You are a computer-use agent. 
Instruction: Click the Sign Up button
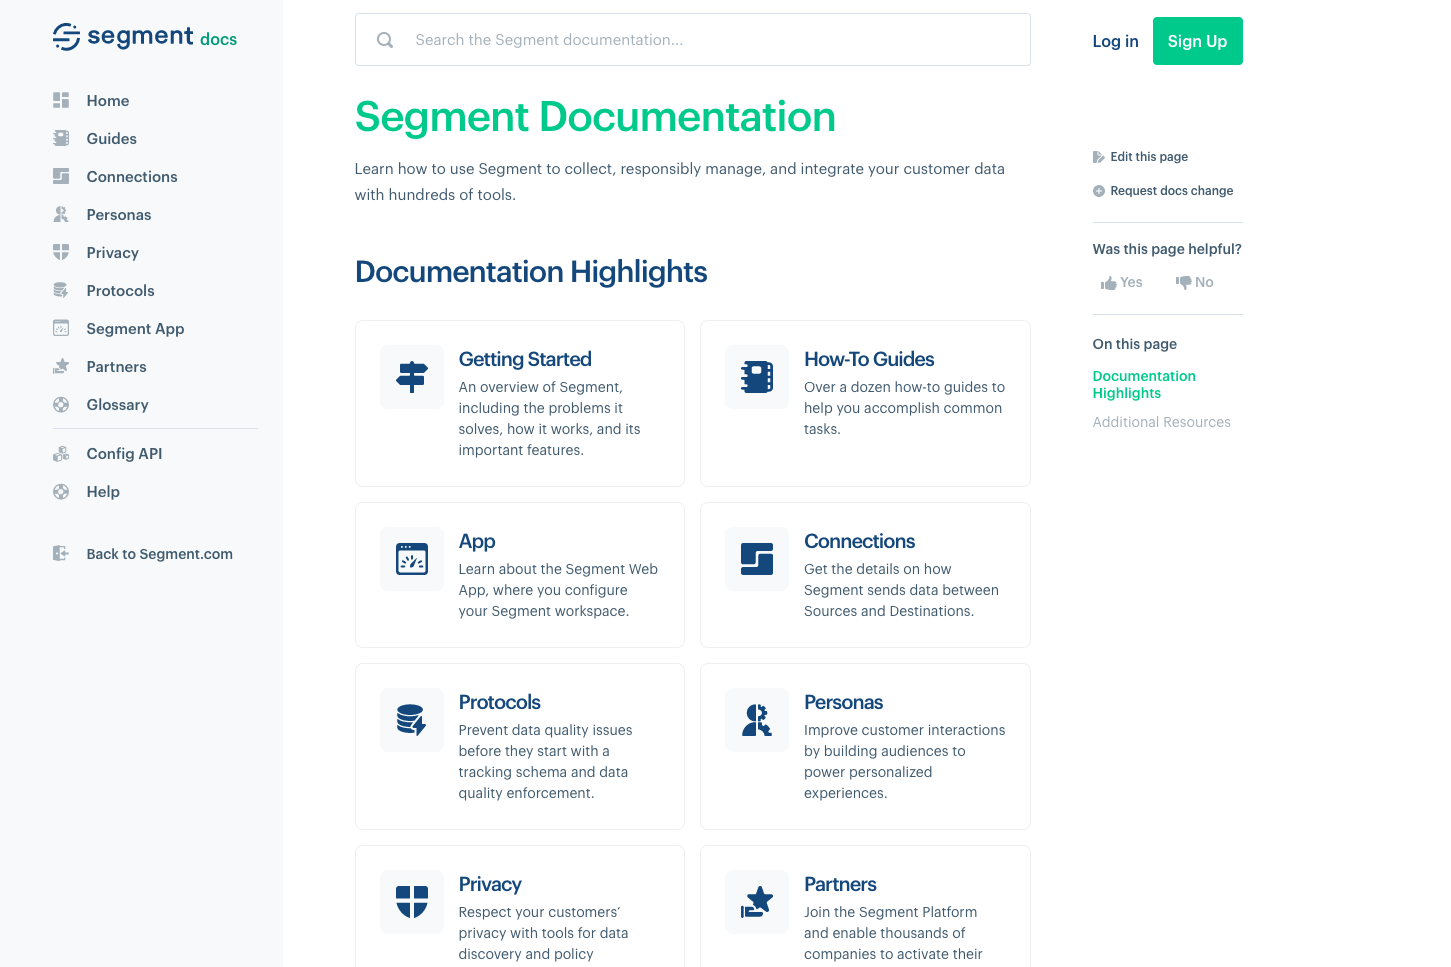pos(1197,41)
